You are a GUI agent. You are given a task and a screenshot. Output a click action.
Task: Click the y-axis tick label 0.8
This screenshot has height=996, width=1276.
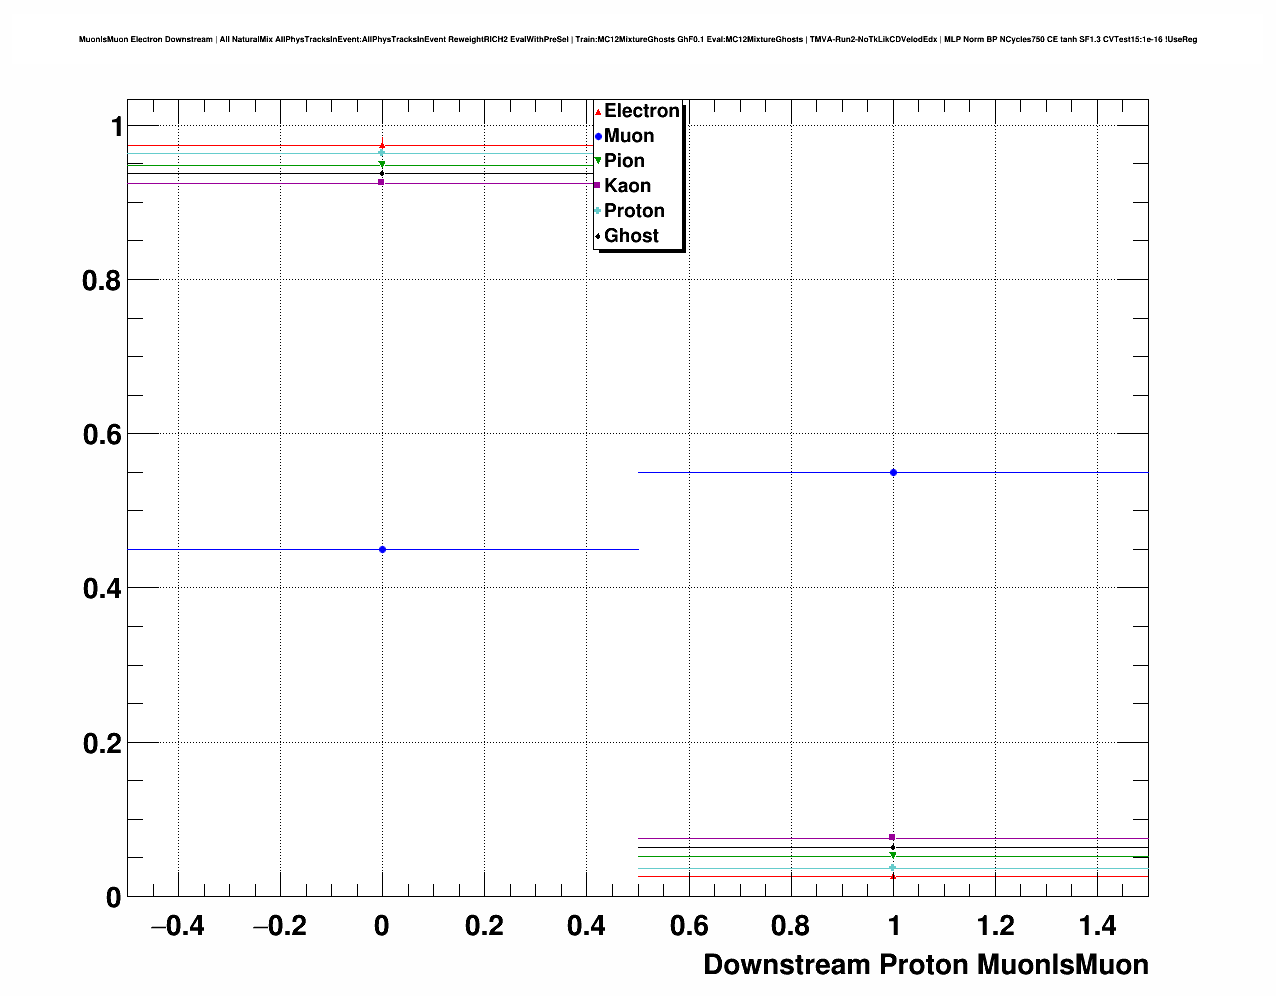point(100,281)
